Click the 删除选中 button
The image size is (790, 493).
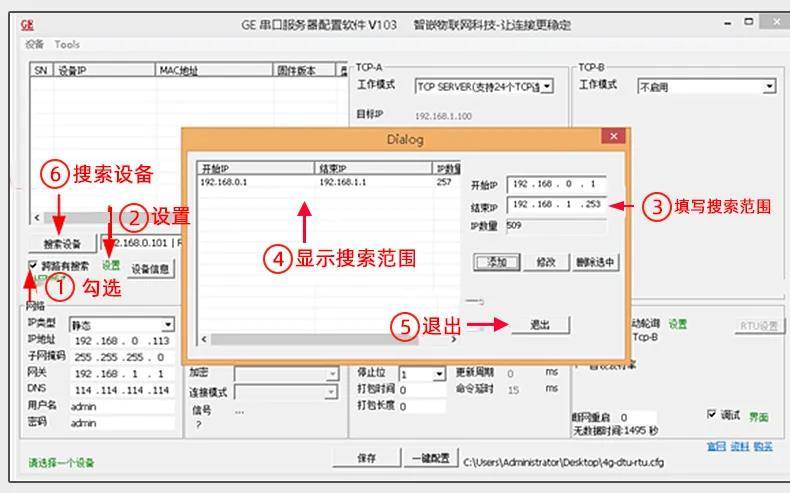point(596,262)
